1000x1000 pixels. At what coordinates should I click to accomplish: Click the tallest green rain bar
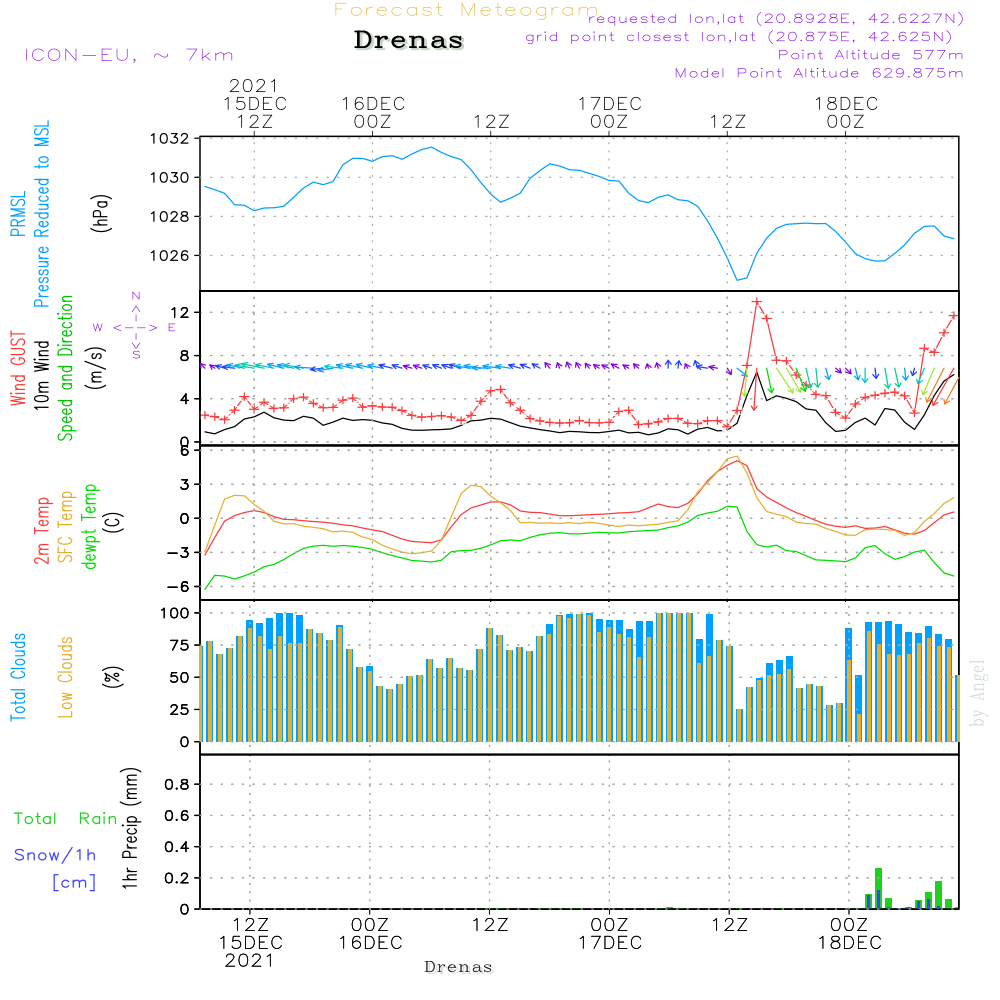[878, 888]
